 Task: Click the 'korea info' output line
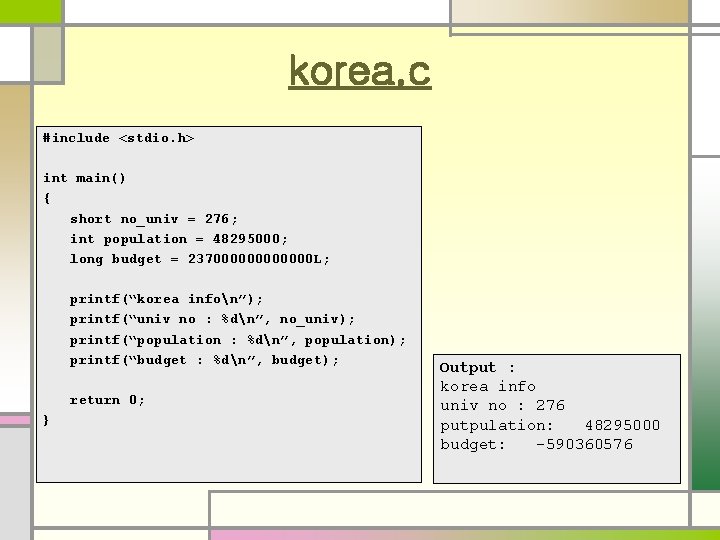[488, 387]
